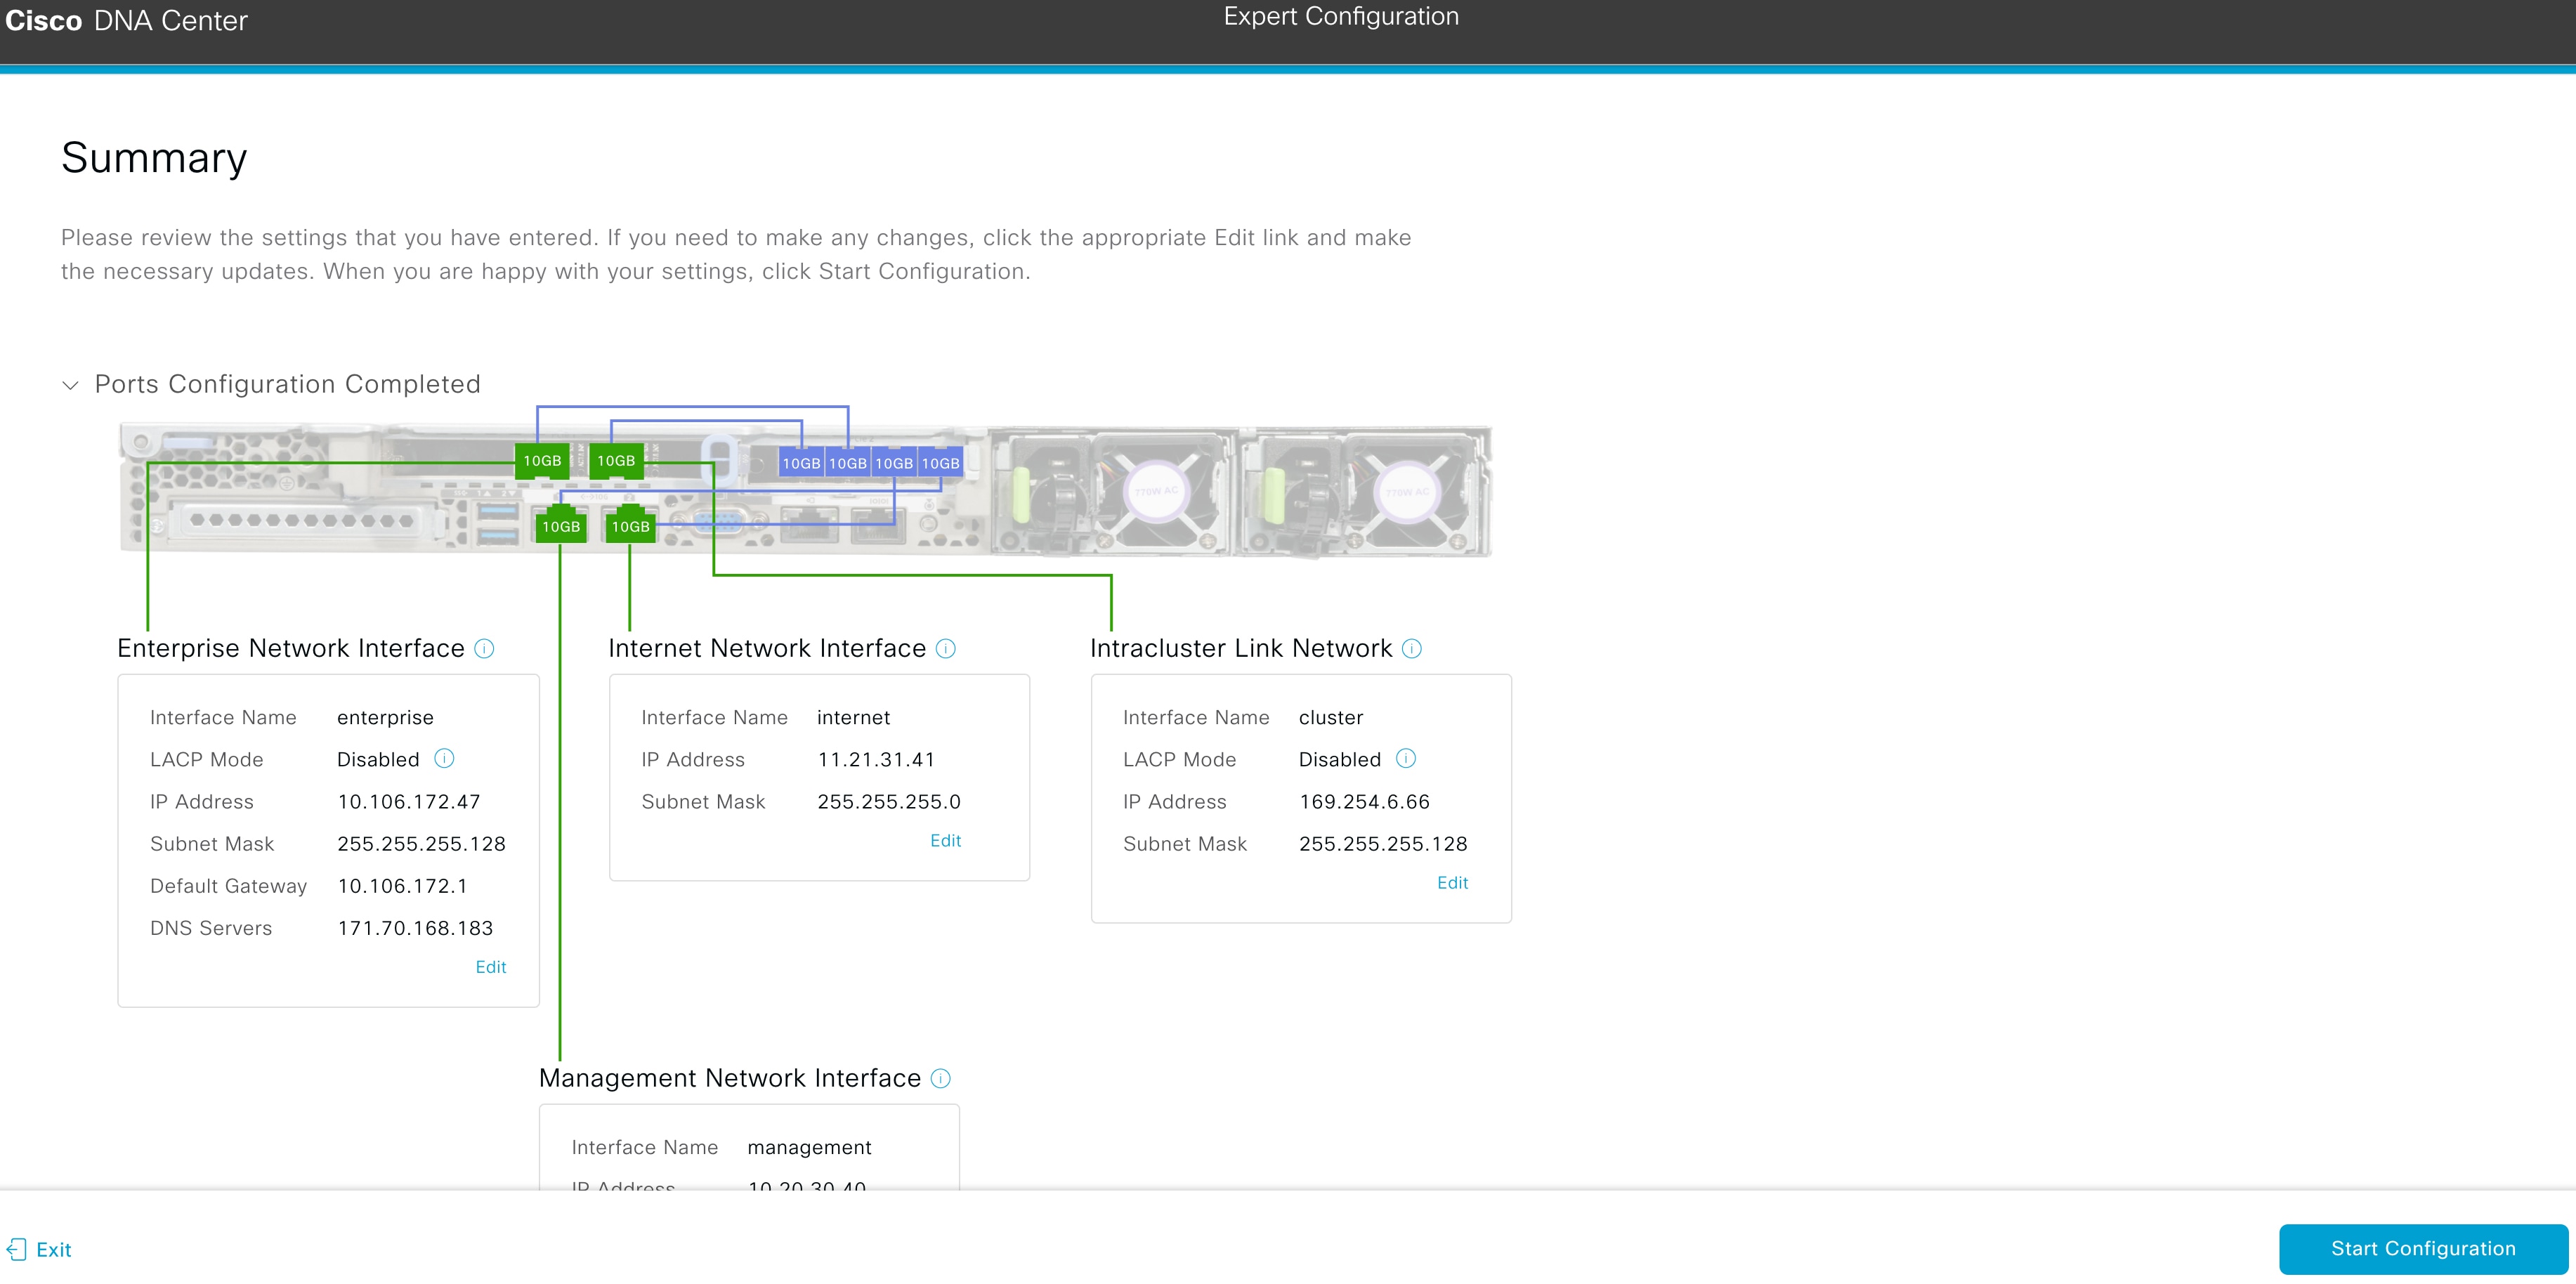View info for Enterprise Network Interface
Viewport: 2576px width, 1284px height.
pos(484,649)
